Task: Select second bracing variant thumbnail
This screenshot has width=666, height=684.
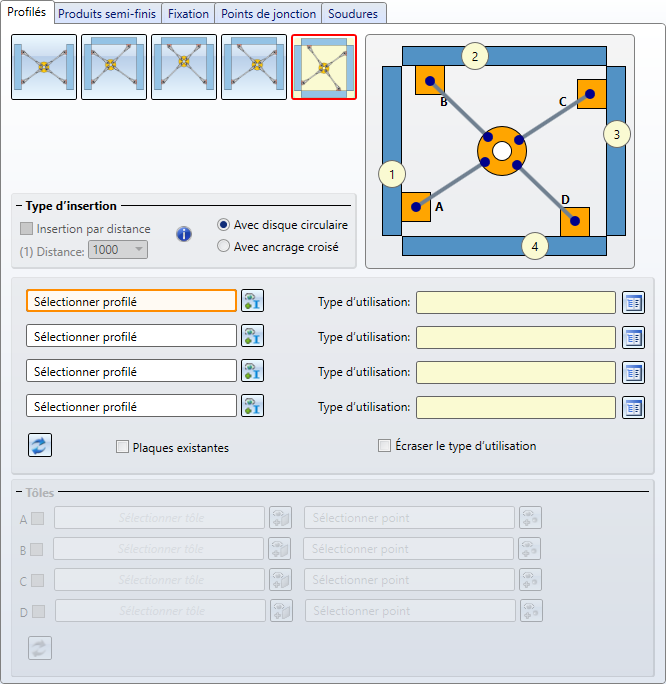Action: point(114,67)
